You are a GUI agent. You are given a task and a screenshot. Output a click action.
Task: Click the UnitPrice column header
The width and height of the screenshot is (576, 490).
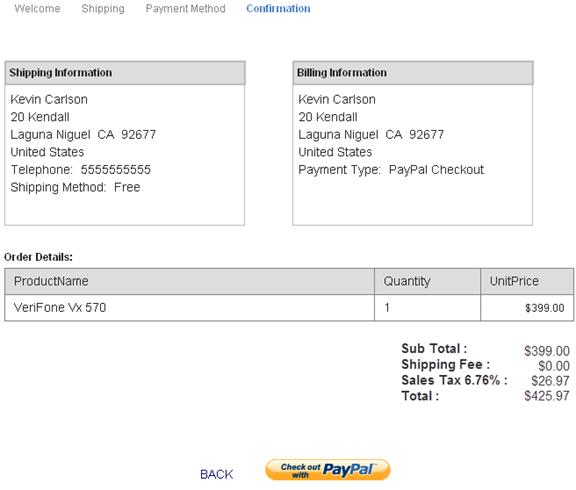tap(527, 281)
